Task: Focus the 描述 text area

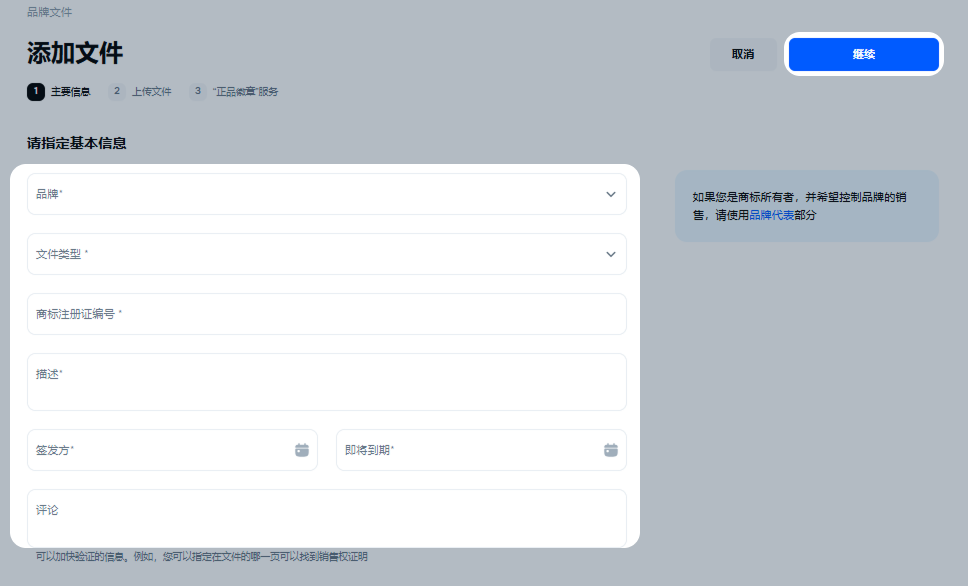Action: (327, 382)
